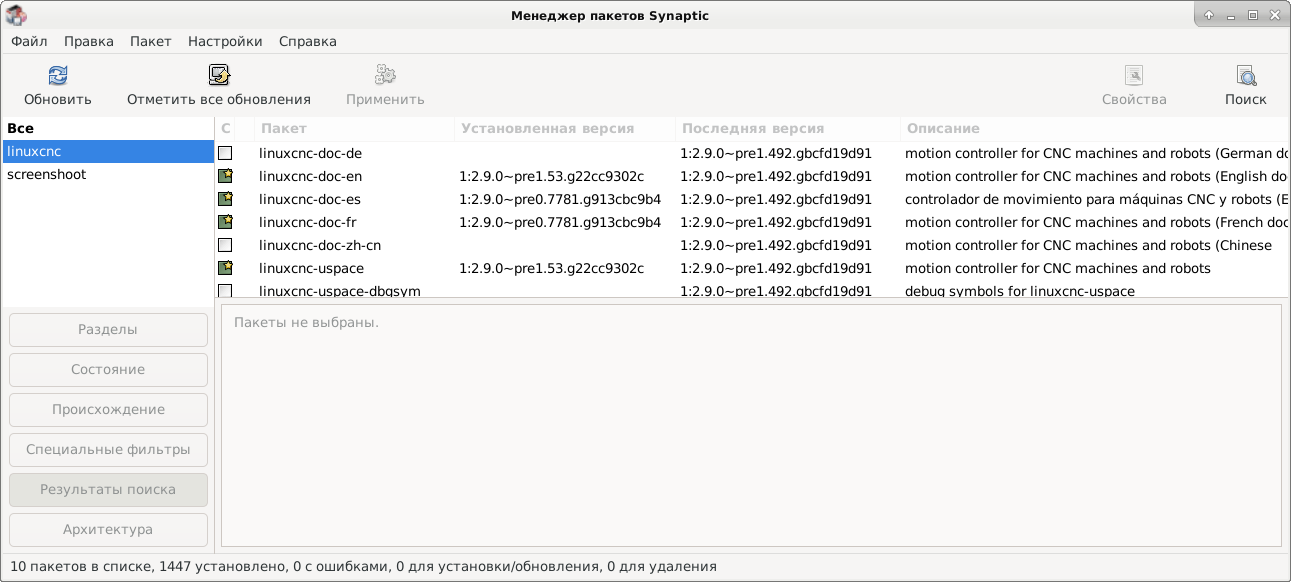Mark the linuxcnc-doc-de checkbox
The height and width of the screenshot is (582, 1291).
coord(225,153)
